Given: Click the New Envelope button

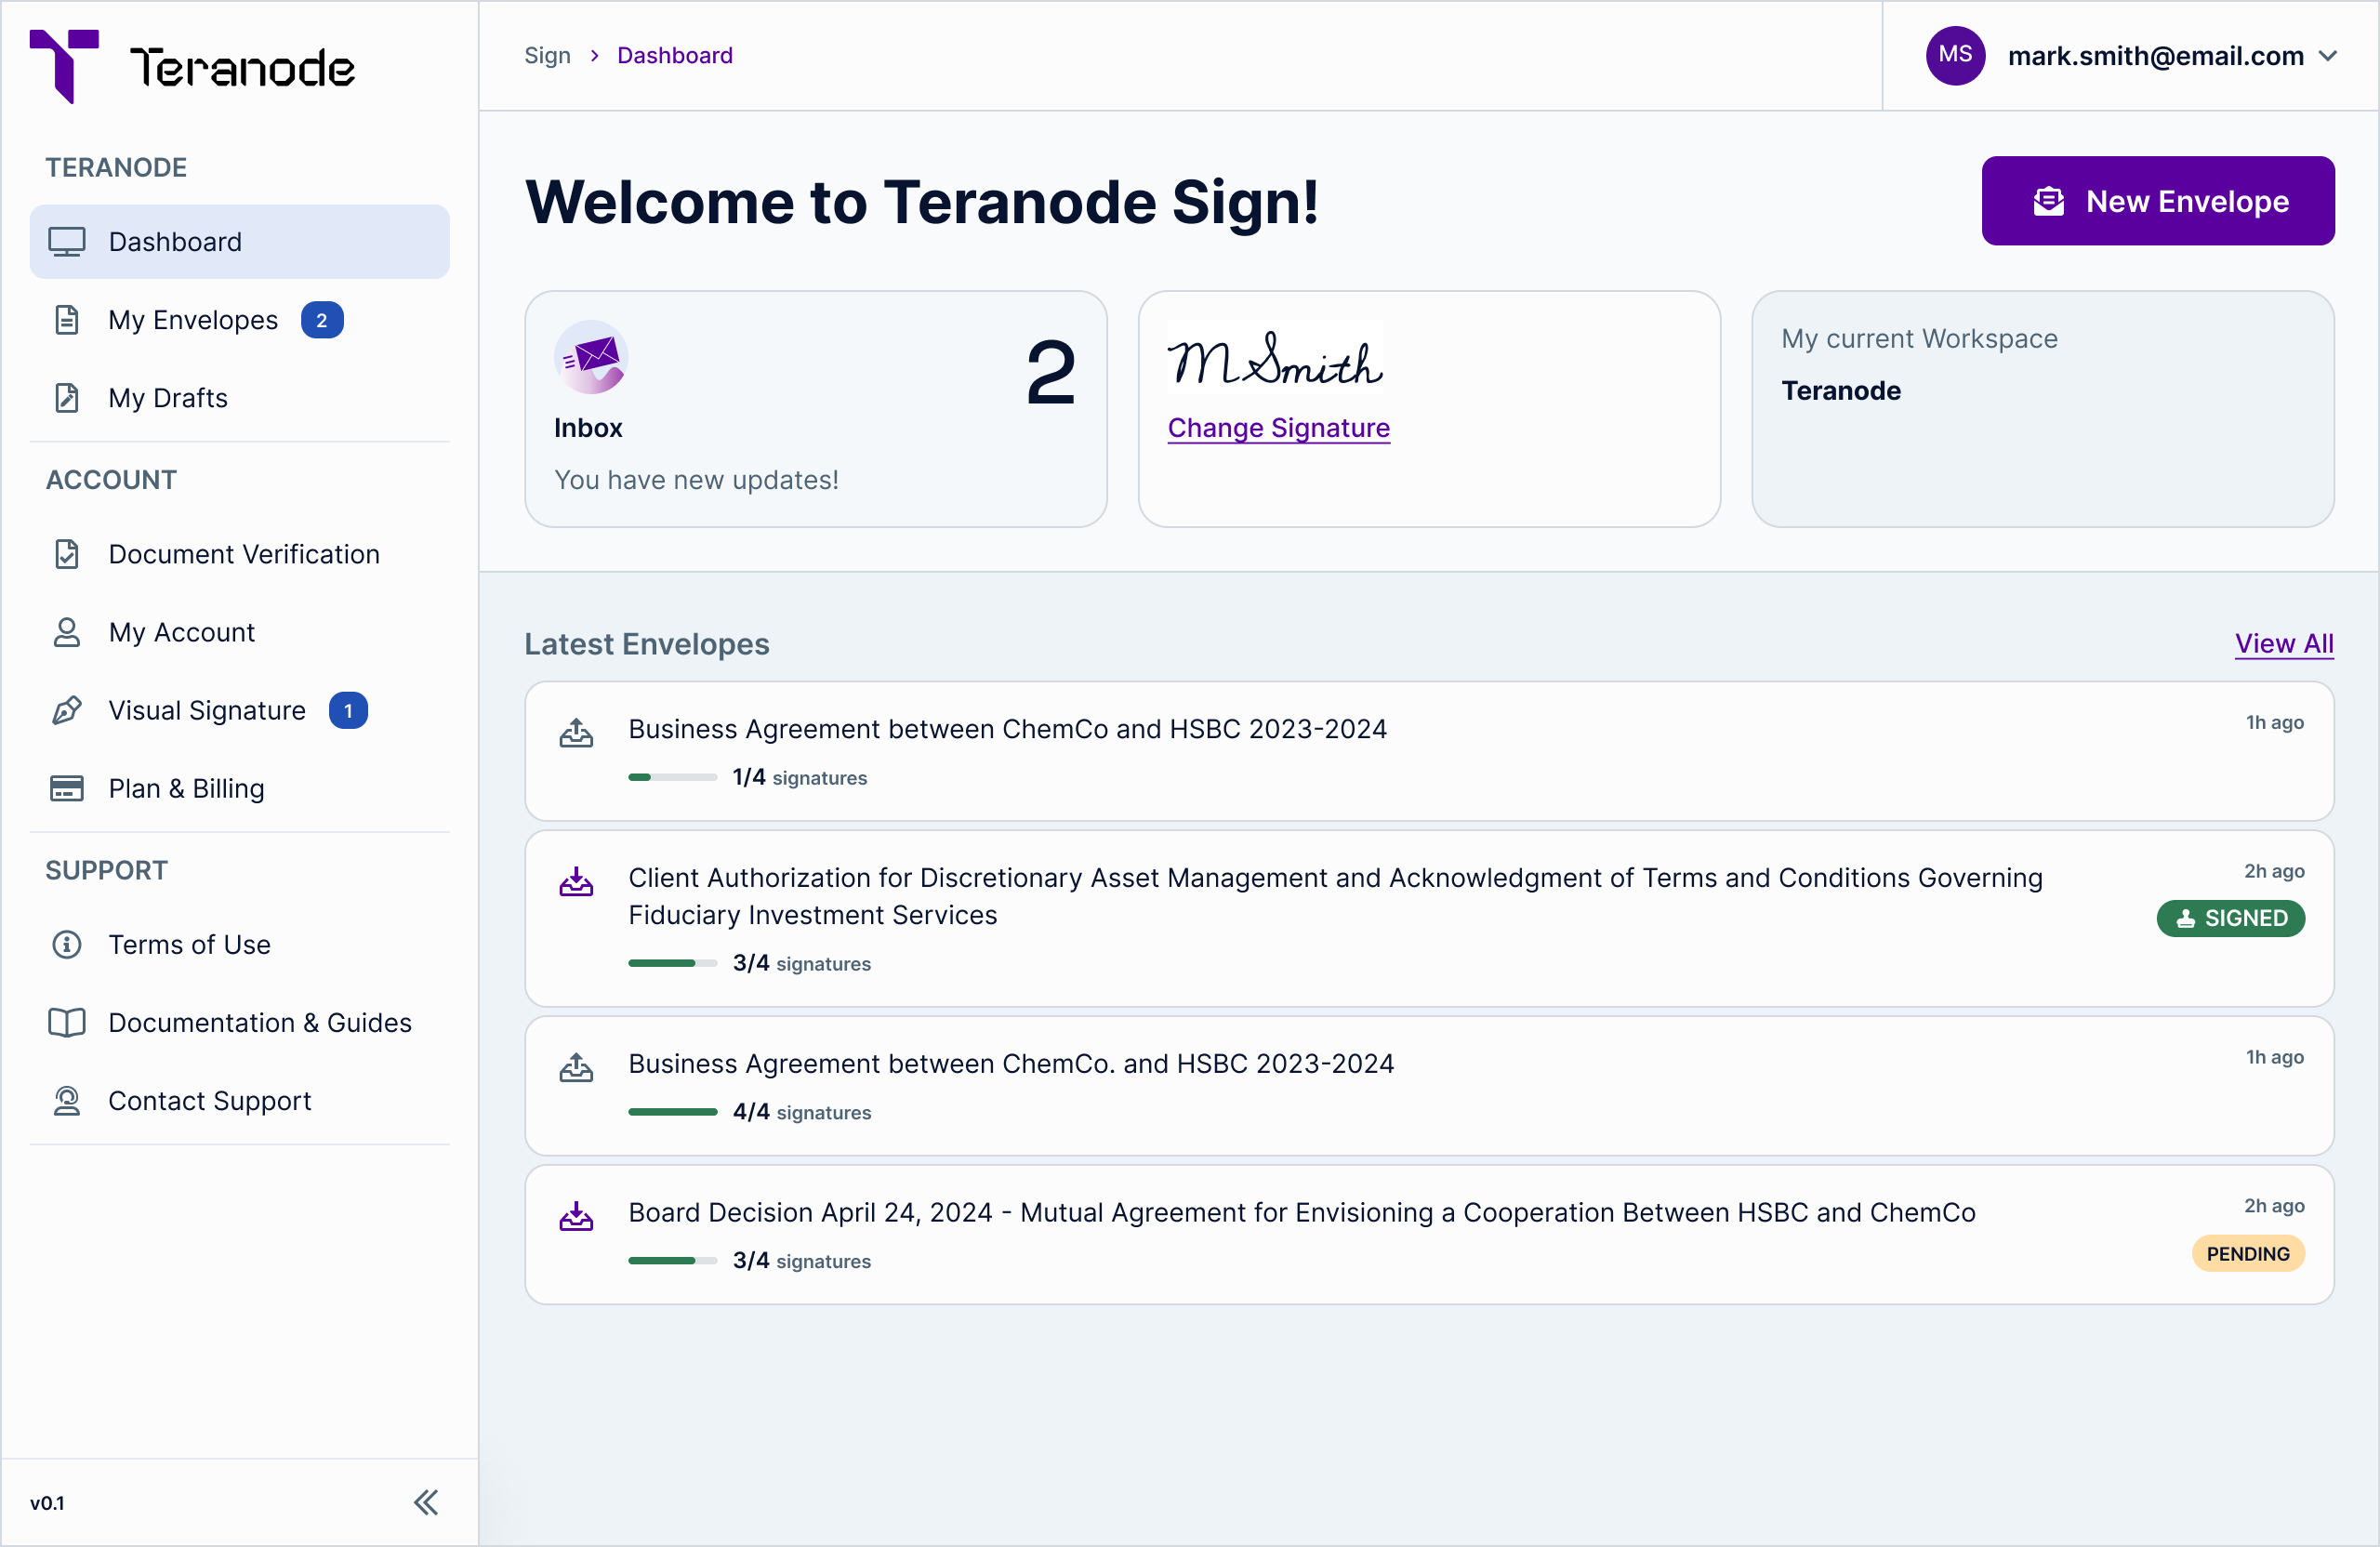Looking at the screenshot, I should [x=2157, y=201].
